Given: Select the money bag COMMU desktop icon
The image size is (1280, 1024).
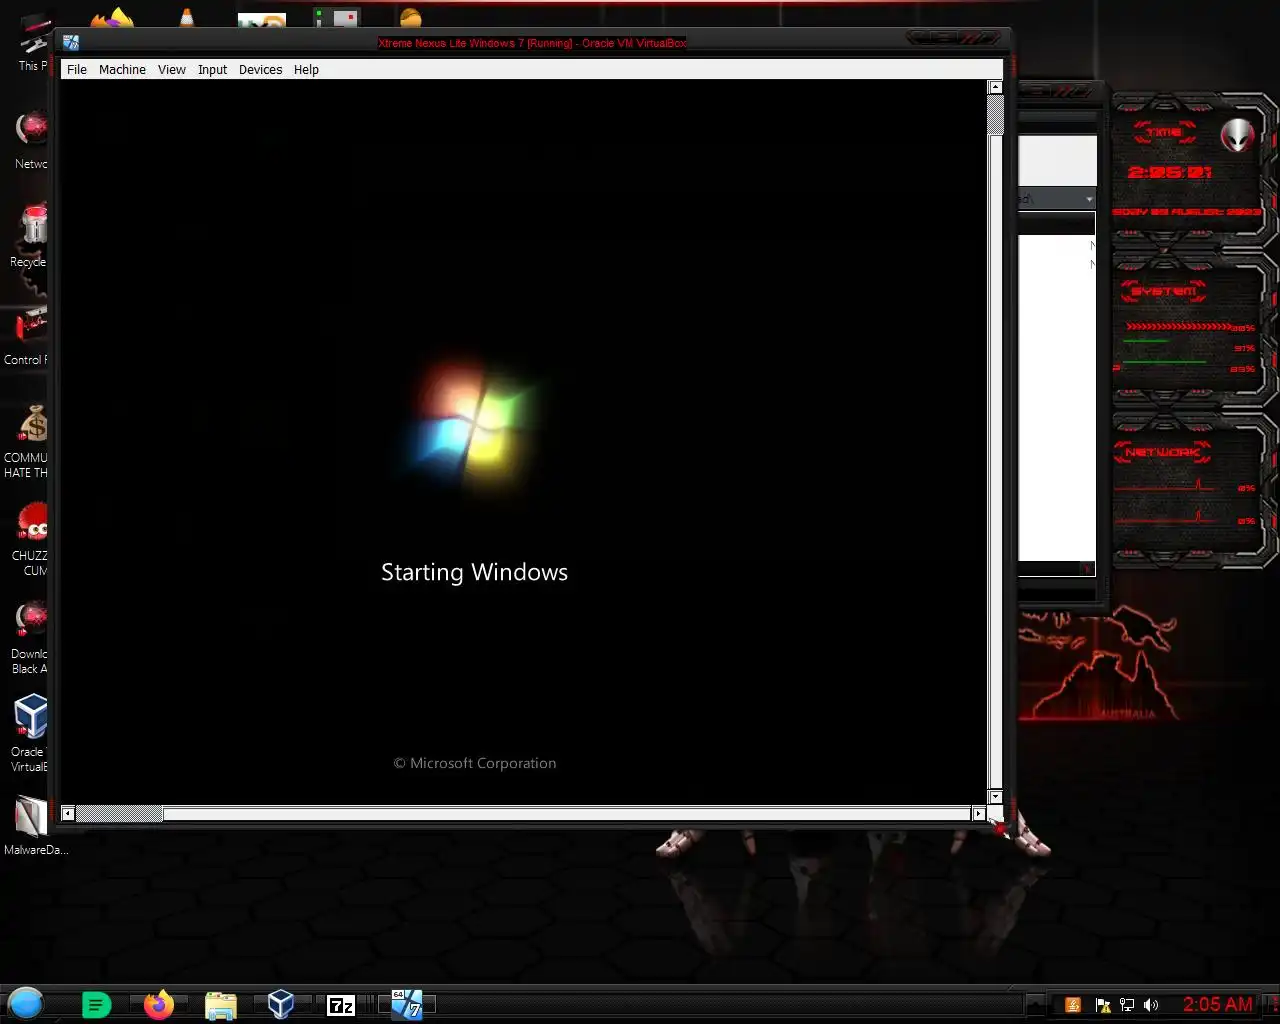Looking at the screenshot, I should tap(30, 441).
